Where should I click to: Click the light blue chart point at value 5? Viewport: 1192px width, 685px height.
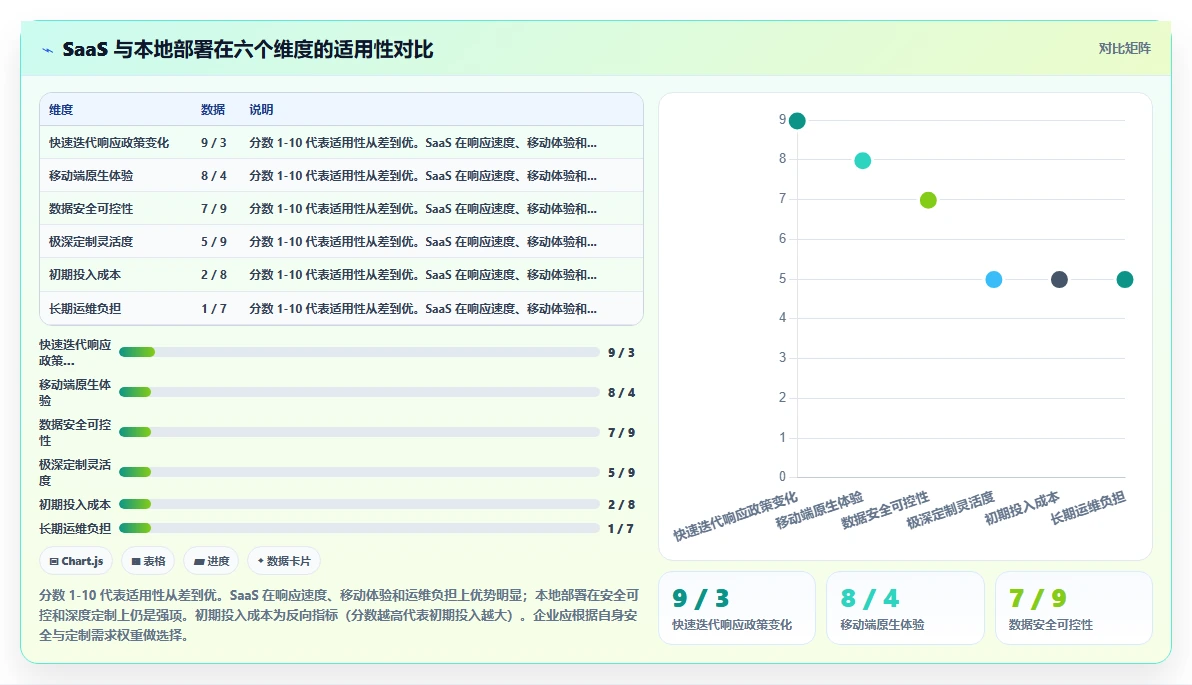[x=994, y=280]
